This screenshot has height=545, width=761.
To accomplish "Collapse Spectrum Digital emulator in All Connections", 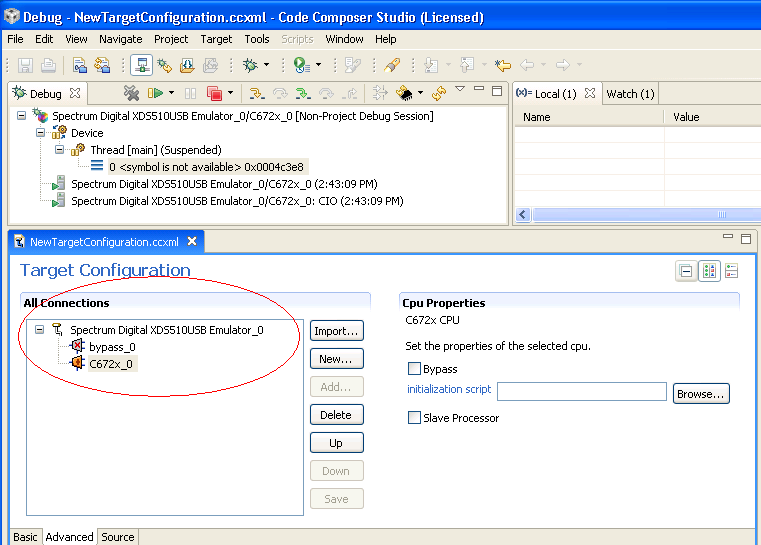I will pyautogui.click(x=39, y=330).
